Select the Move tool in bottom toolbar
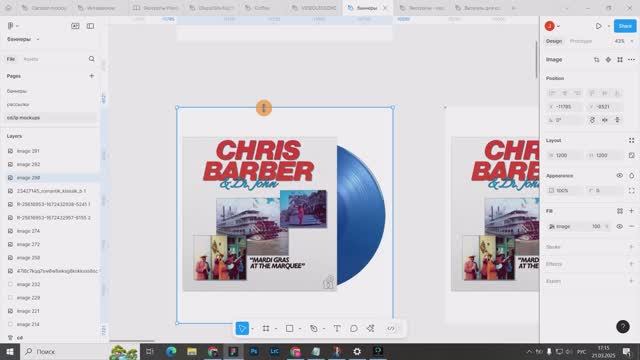This screenshot has height=360, width=640. (x=242, y=329)
